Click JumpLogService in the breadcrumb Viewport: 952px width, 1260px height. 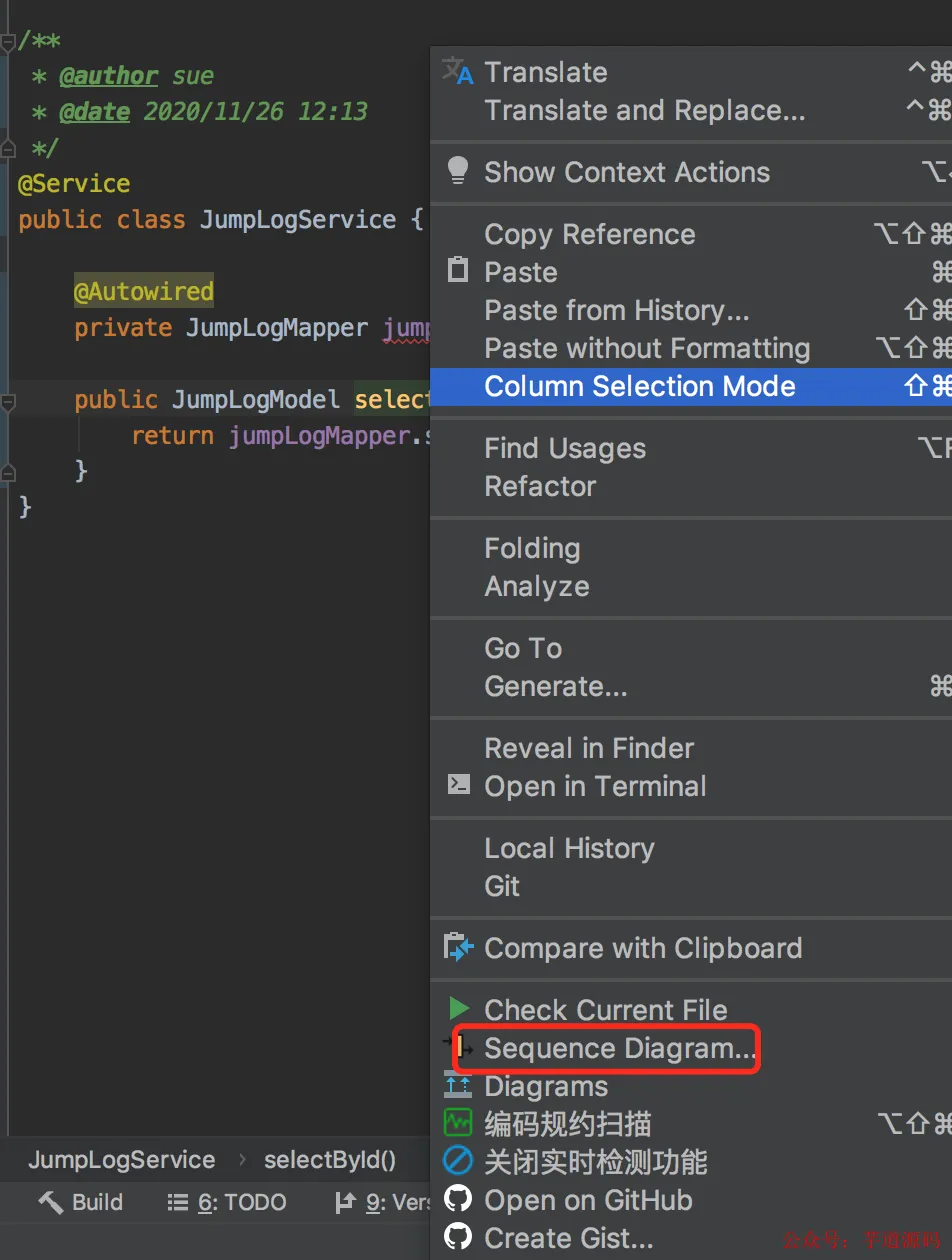[121, 1159]
